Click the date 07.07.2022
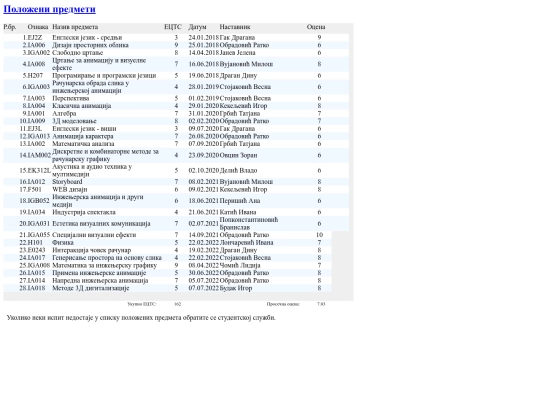The image size is (540, 405). click(x=204, y=288)
